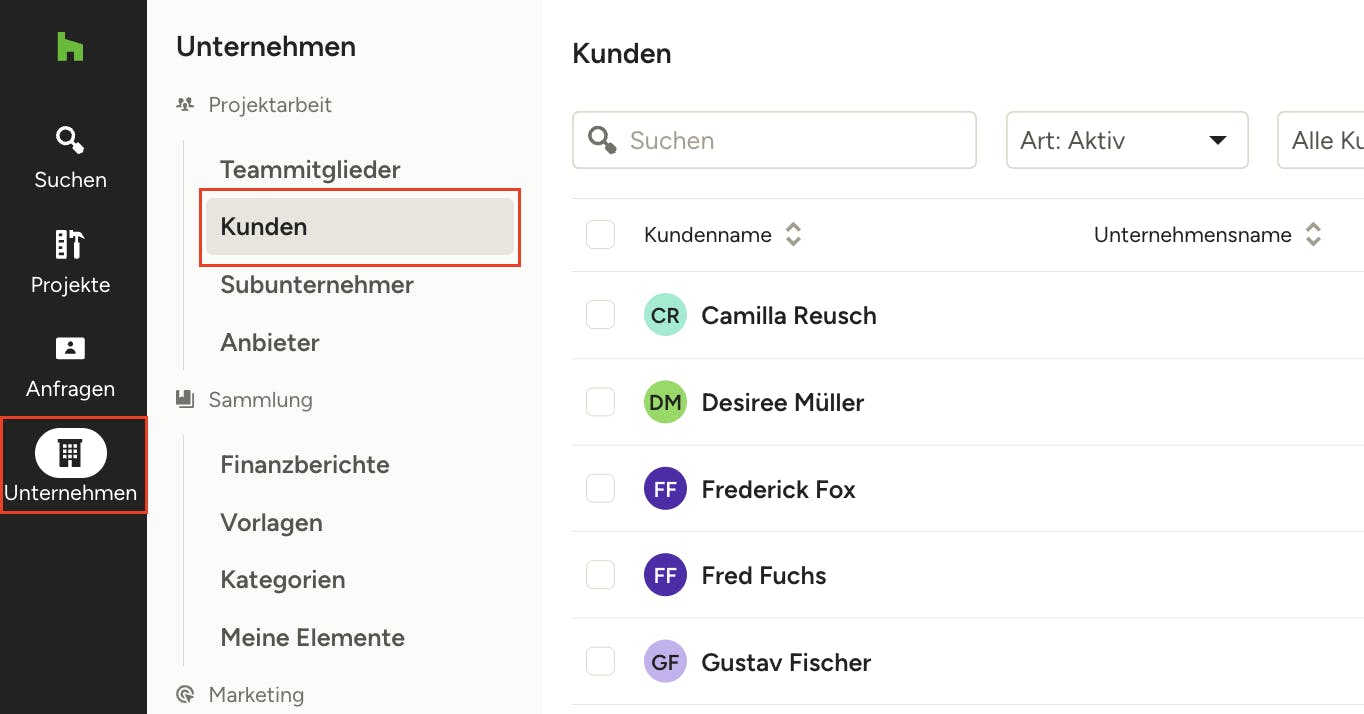The height and width of the screenshot is (714, 1364).
Task: Sort by the Kundenname column arrows
Action: [x=793, y=235]
